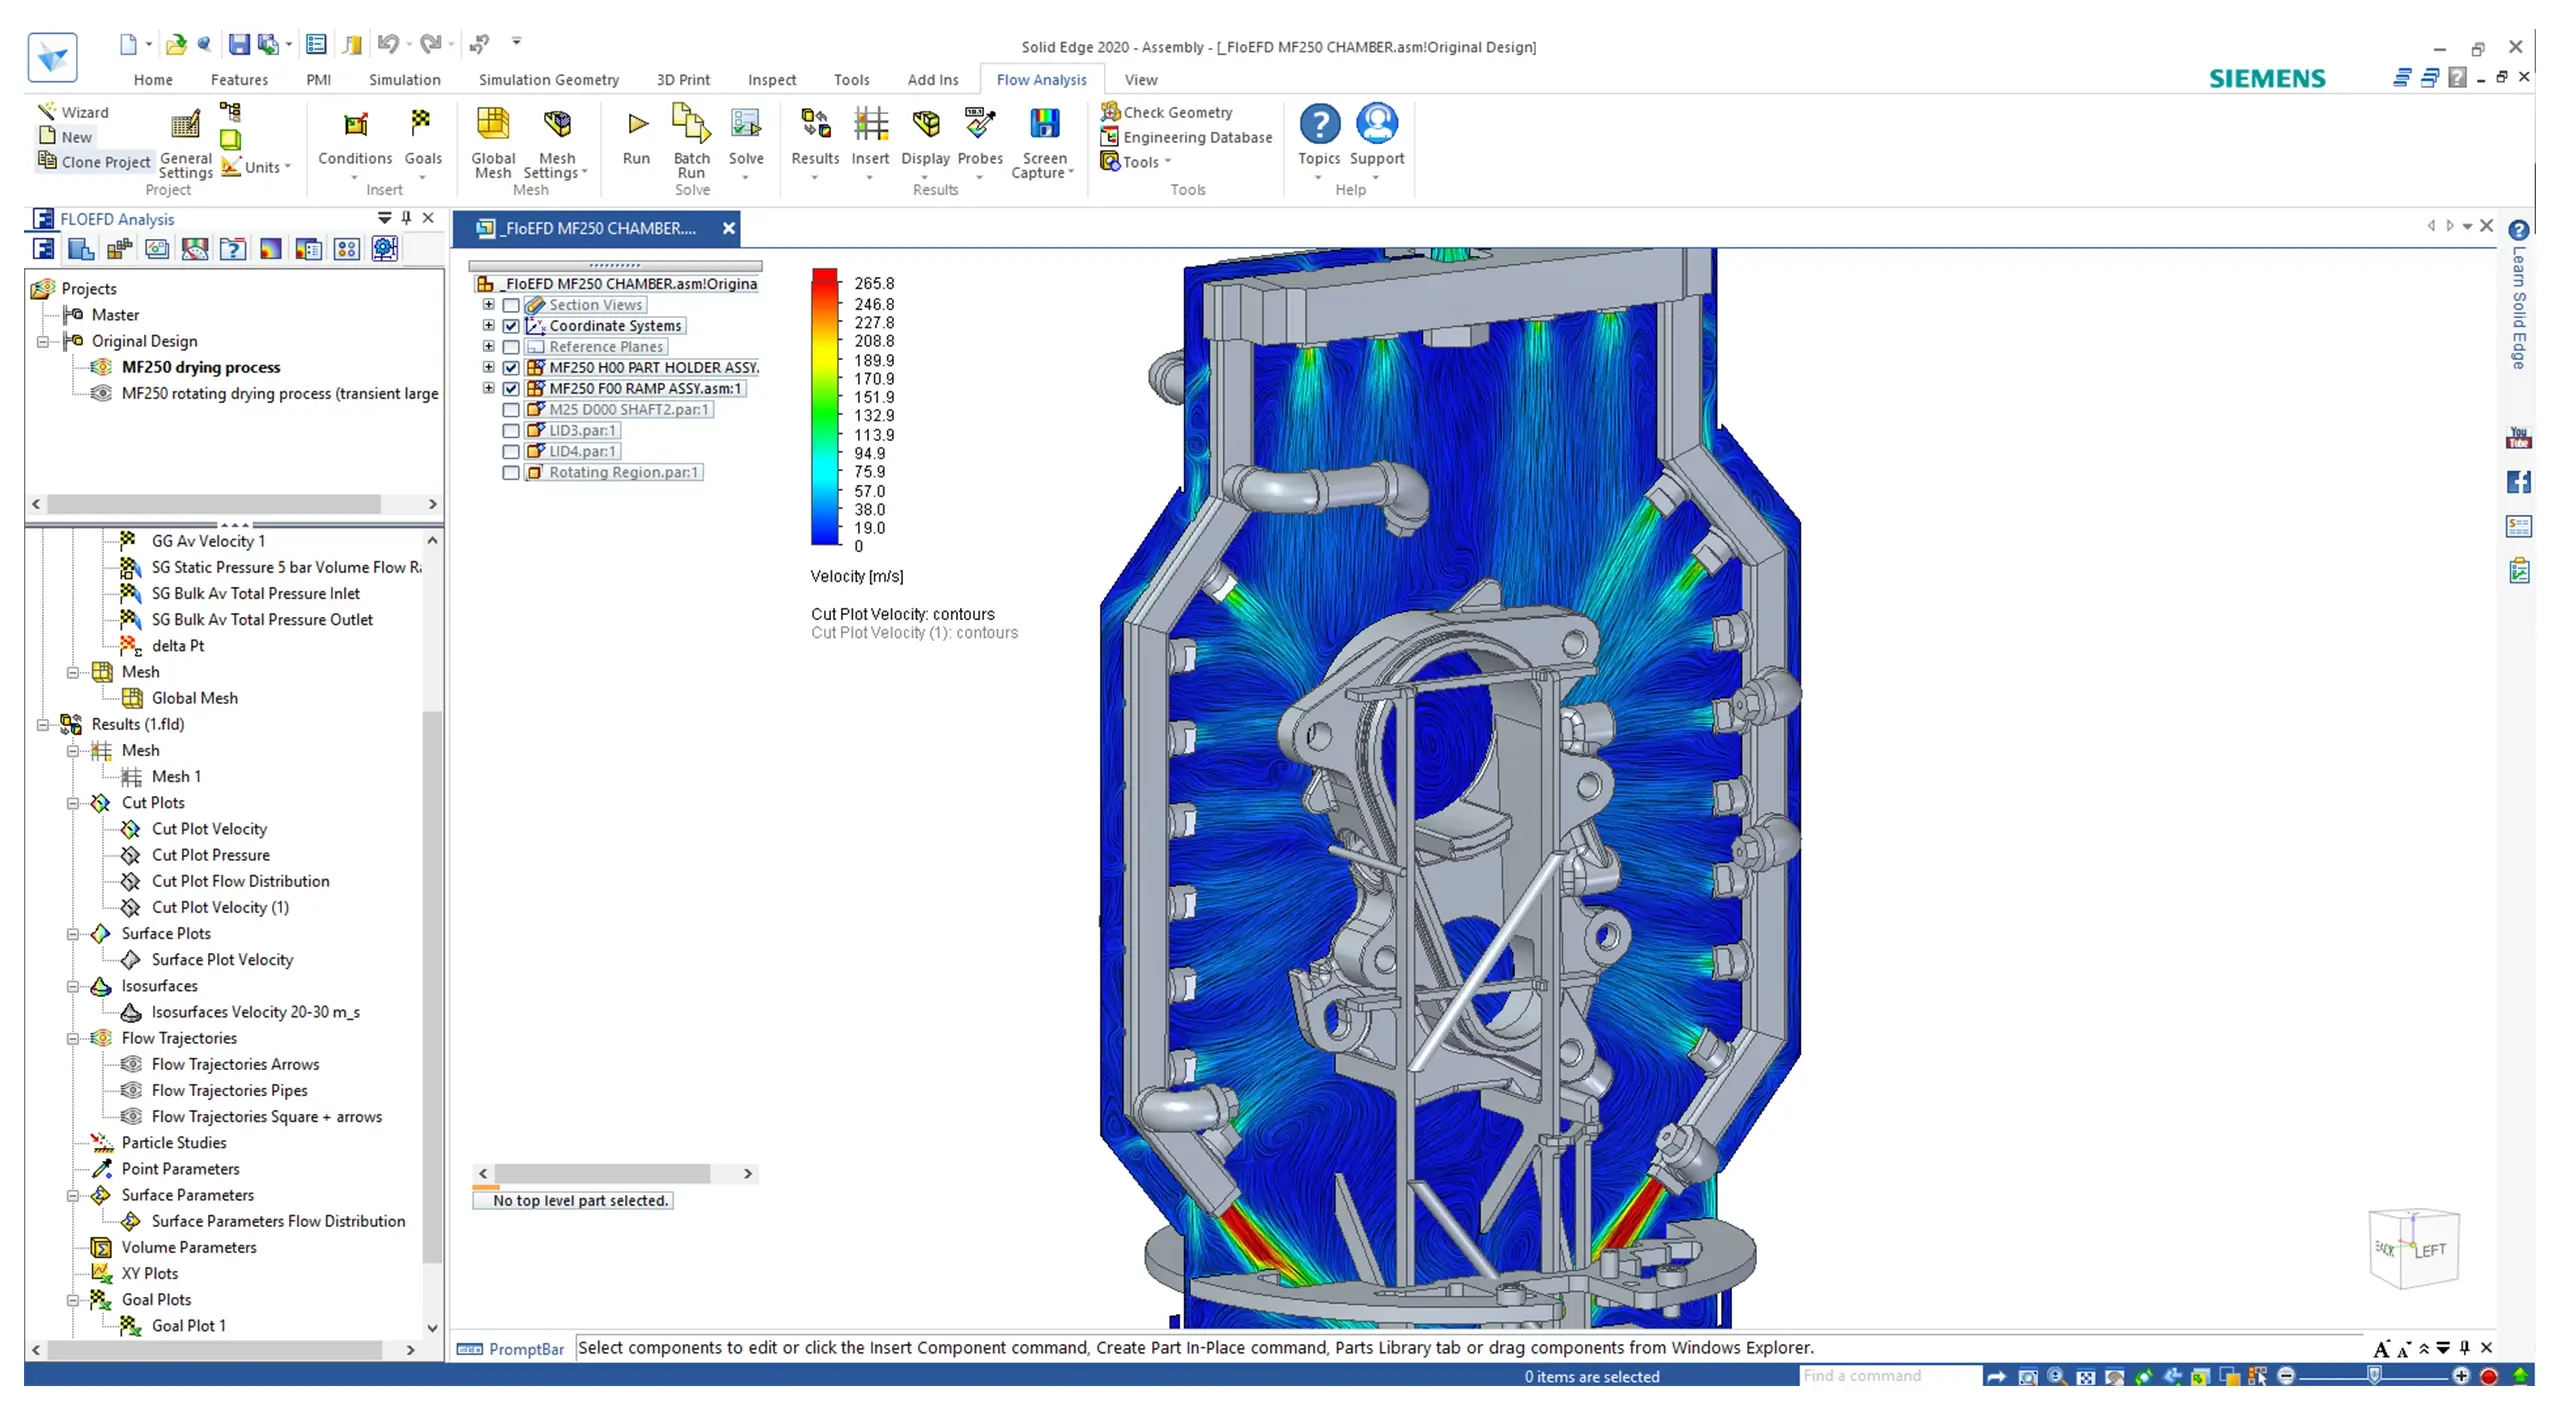Open General Settings
2560x1415 pixels.
(185, 143)
